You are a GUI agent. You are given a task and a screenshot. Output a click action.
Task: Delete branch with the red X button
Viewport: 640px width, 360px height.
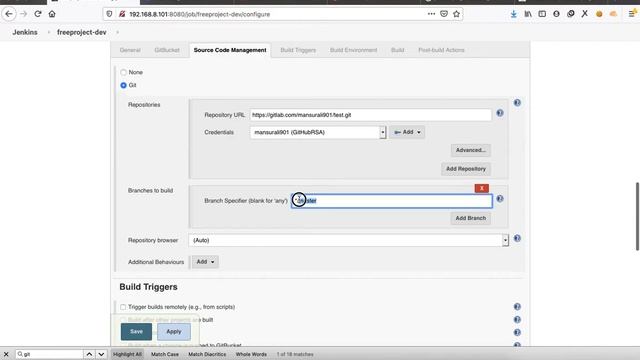point(482,188)
